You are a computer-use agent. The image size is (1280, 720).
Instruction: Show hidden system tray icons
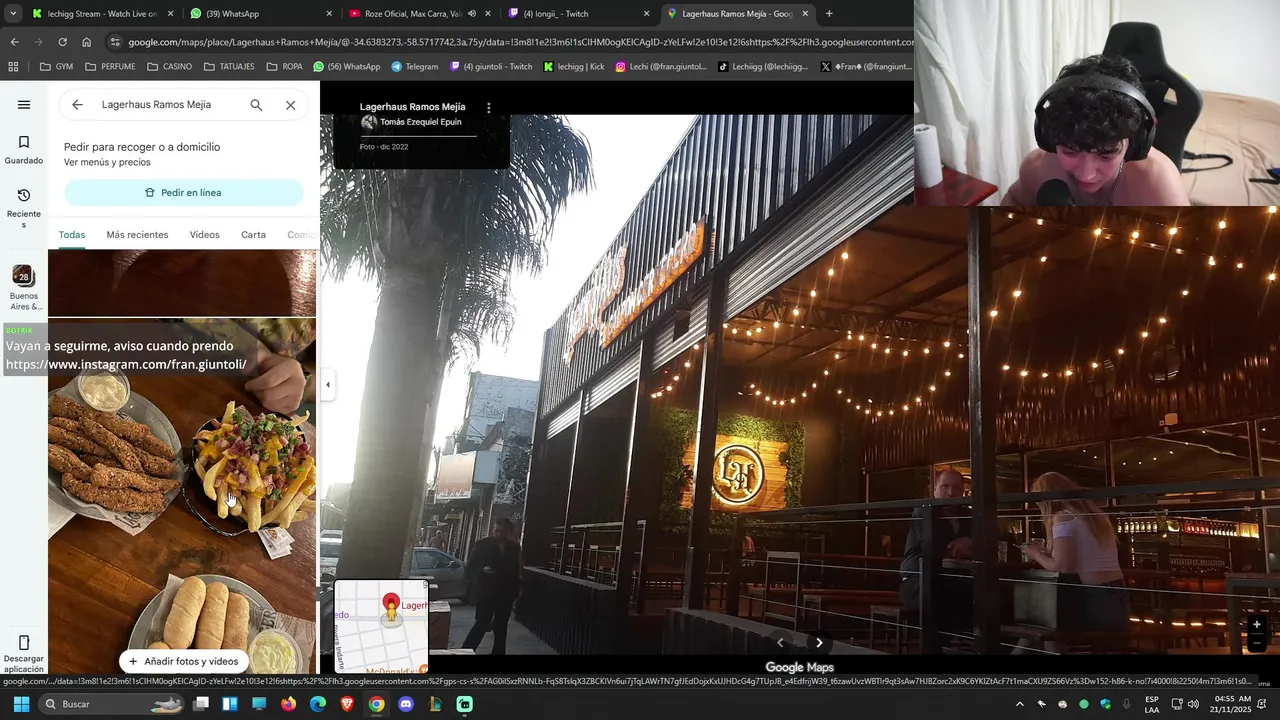[1019, 704]
